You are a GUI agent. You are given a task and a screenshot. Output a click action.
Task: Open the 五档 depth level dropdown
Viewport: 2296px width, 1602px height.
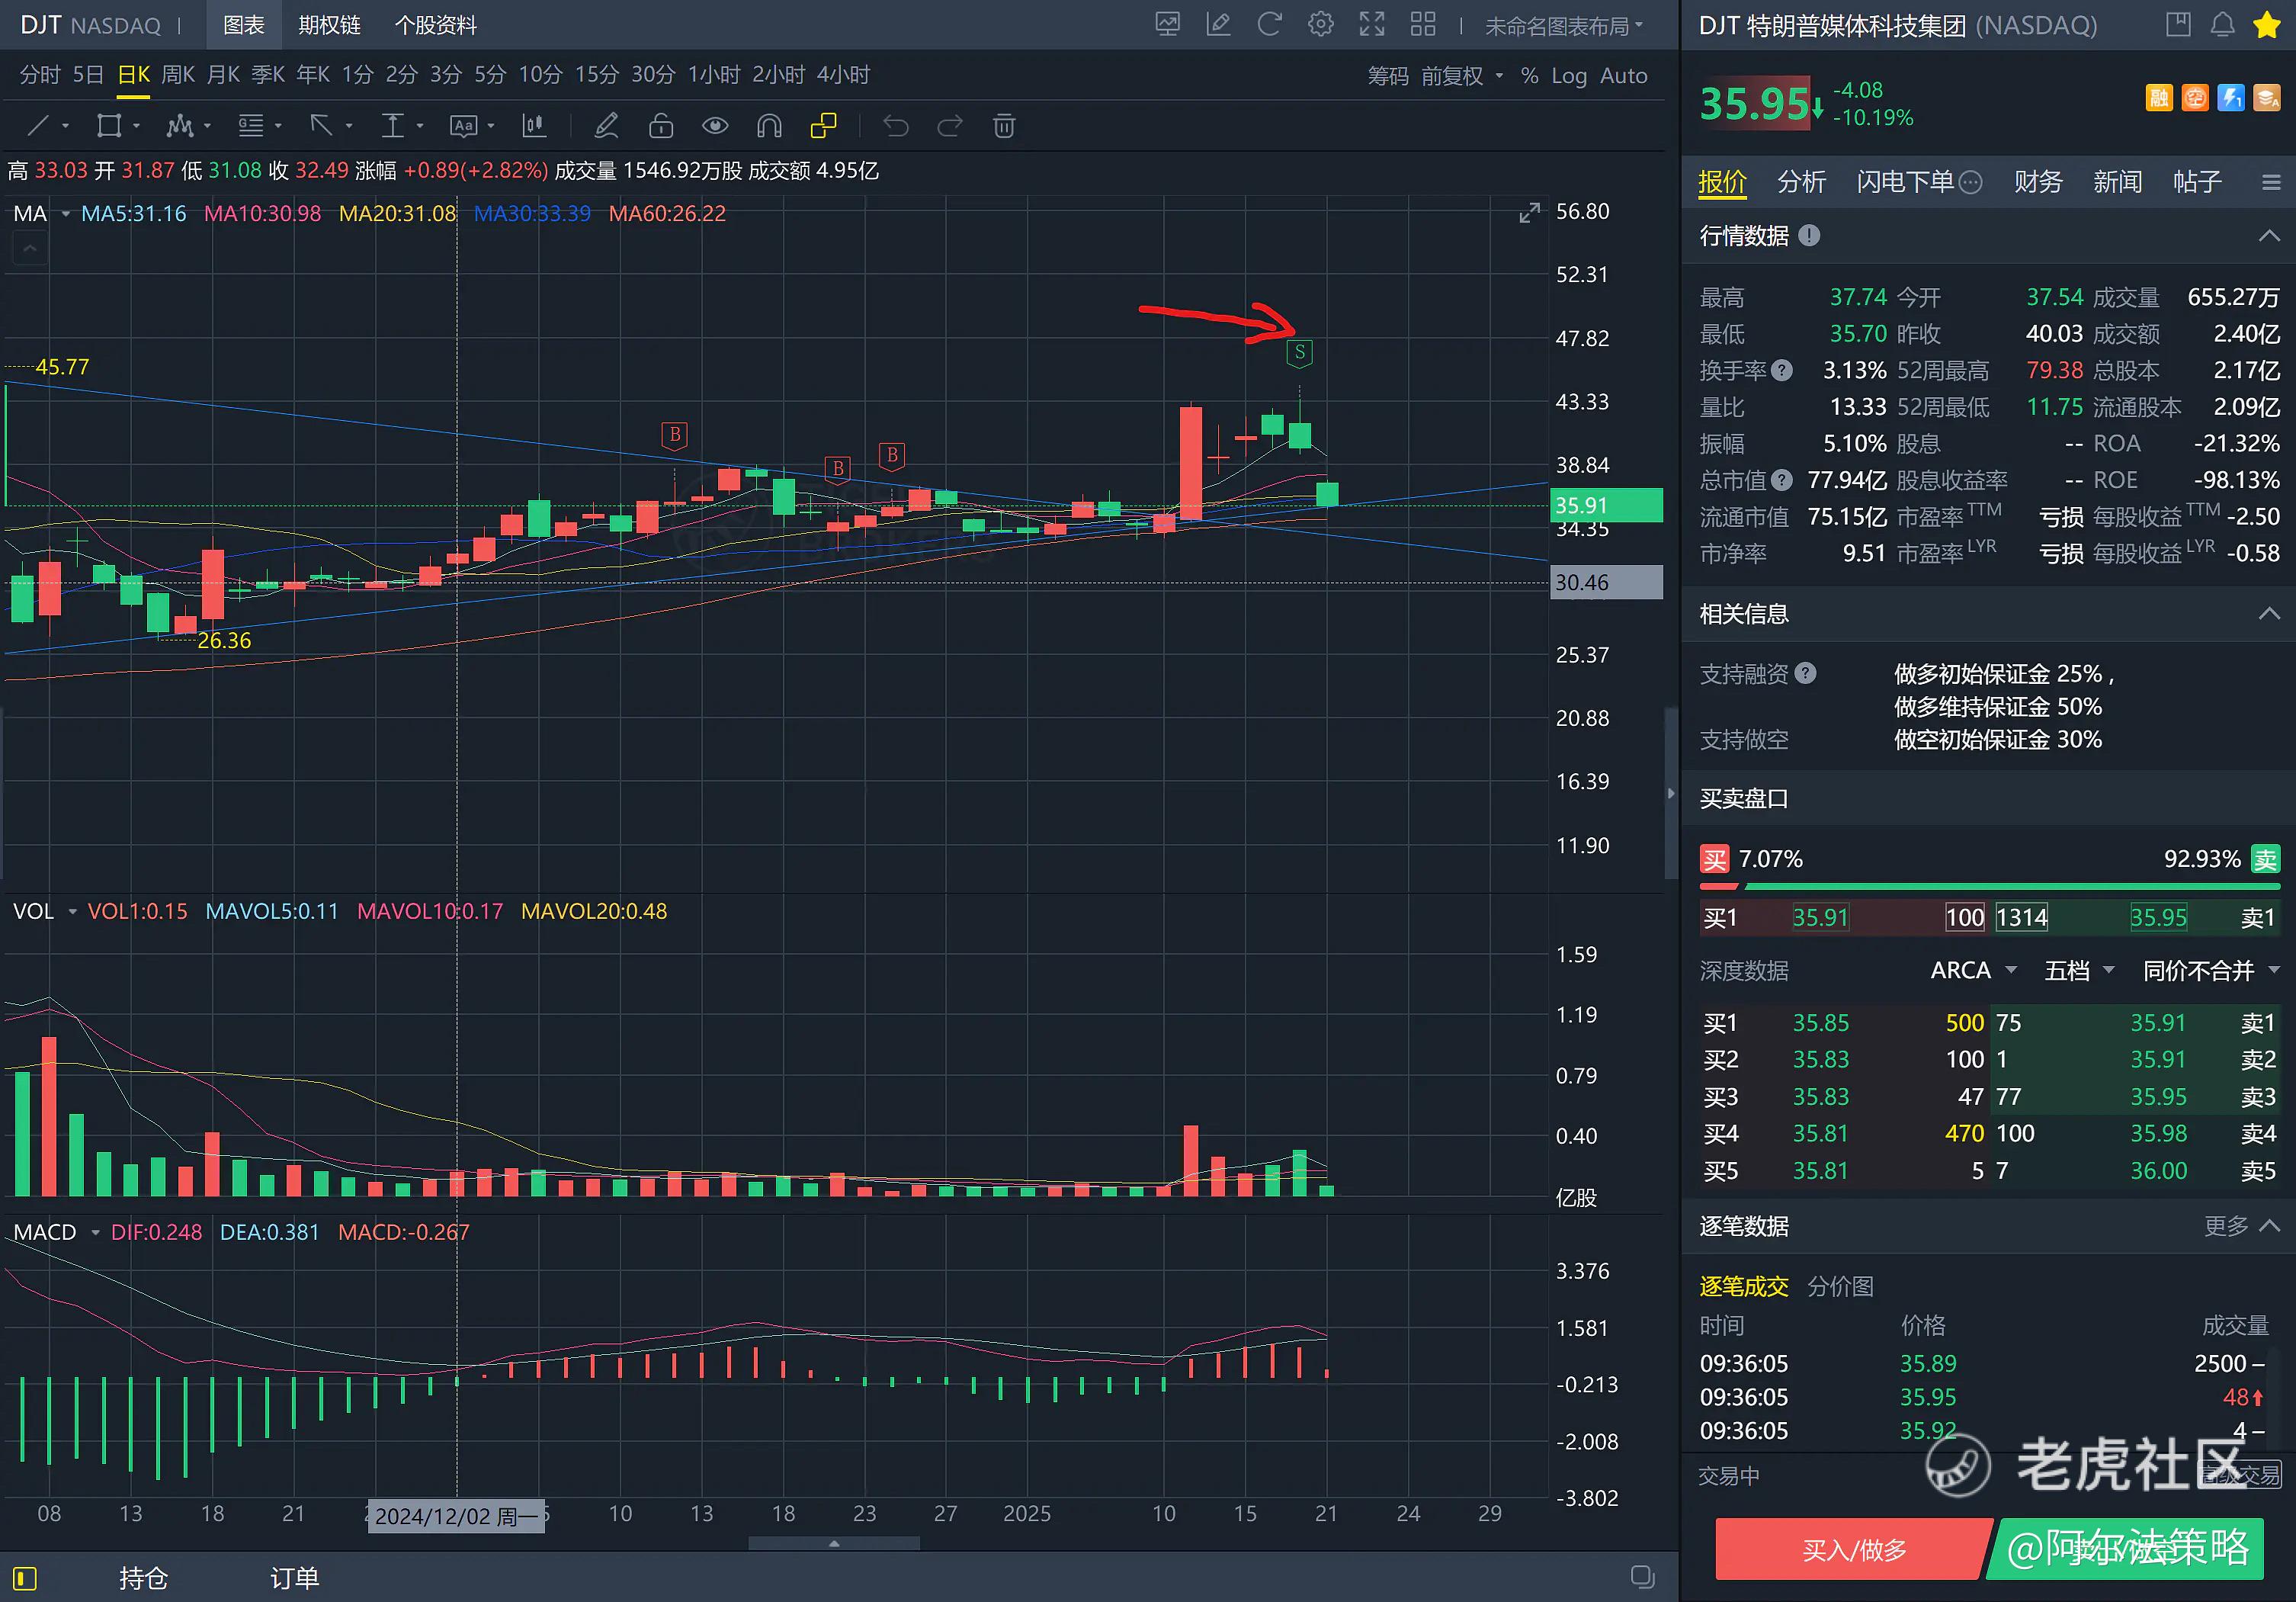[2079, 970]
